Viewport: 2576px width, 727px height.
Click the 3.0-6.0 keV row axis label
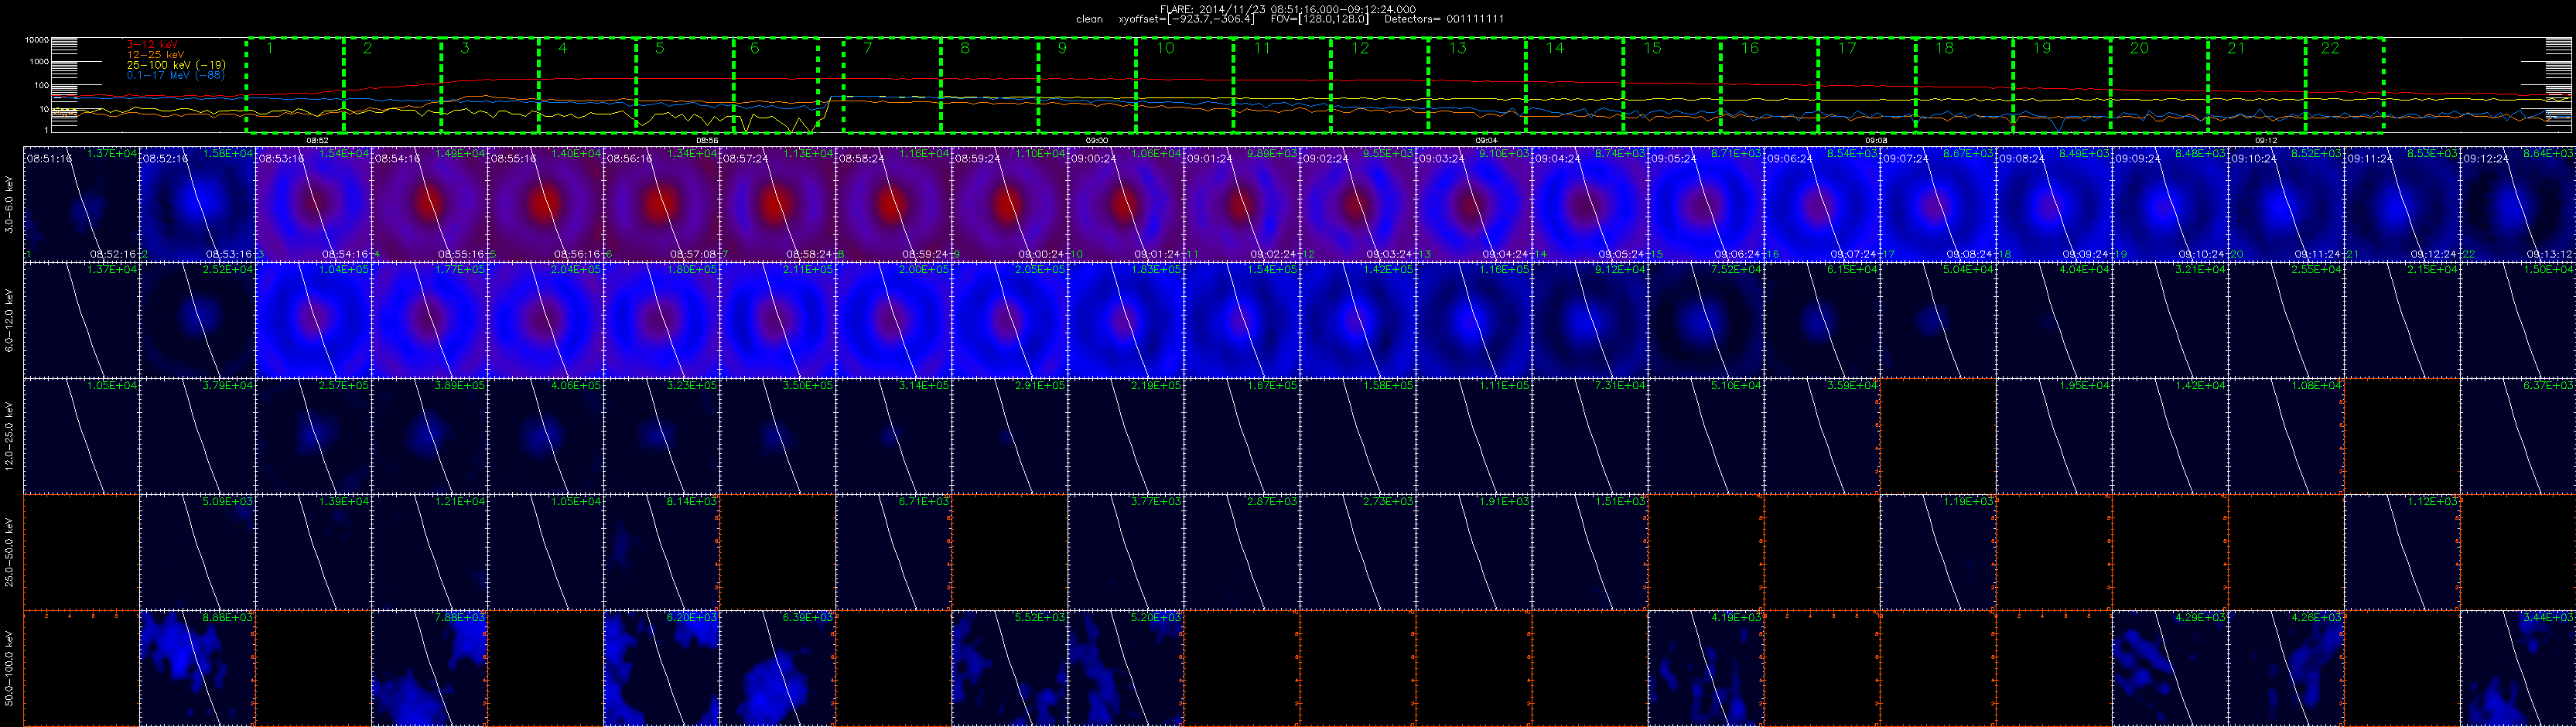pyautogui.click(x=11, y=205)
